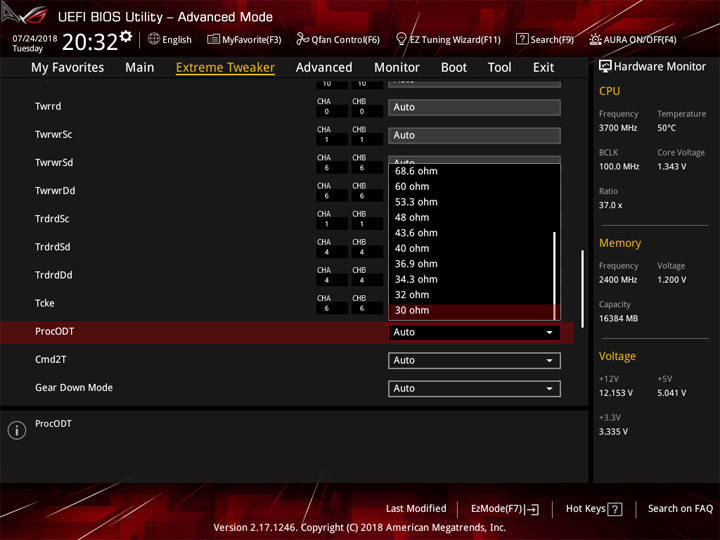The height and width of the screenshot is (540, 720).
Task: Expand the Gear Down Mode dropdown
Action: click(474, 388)
